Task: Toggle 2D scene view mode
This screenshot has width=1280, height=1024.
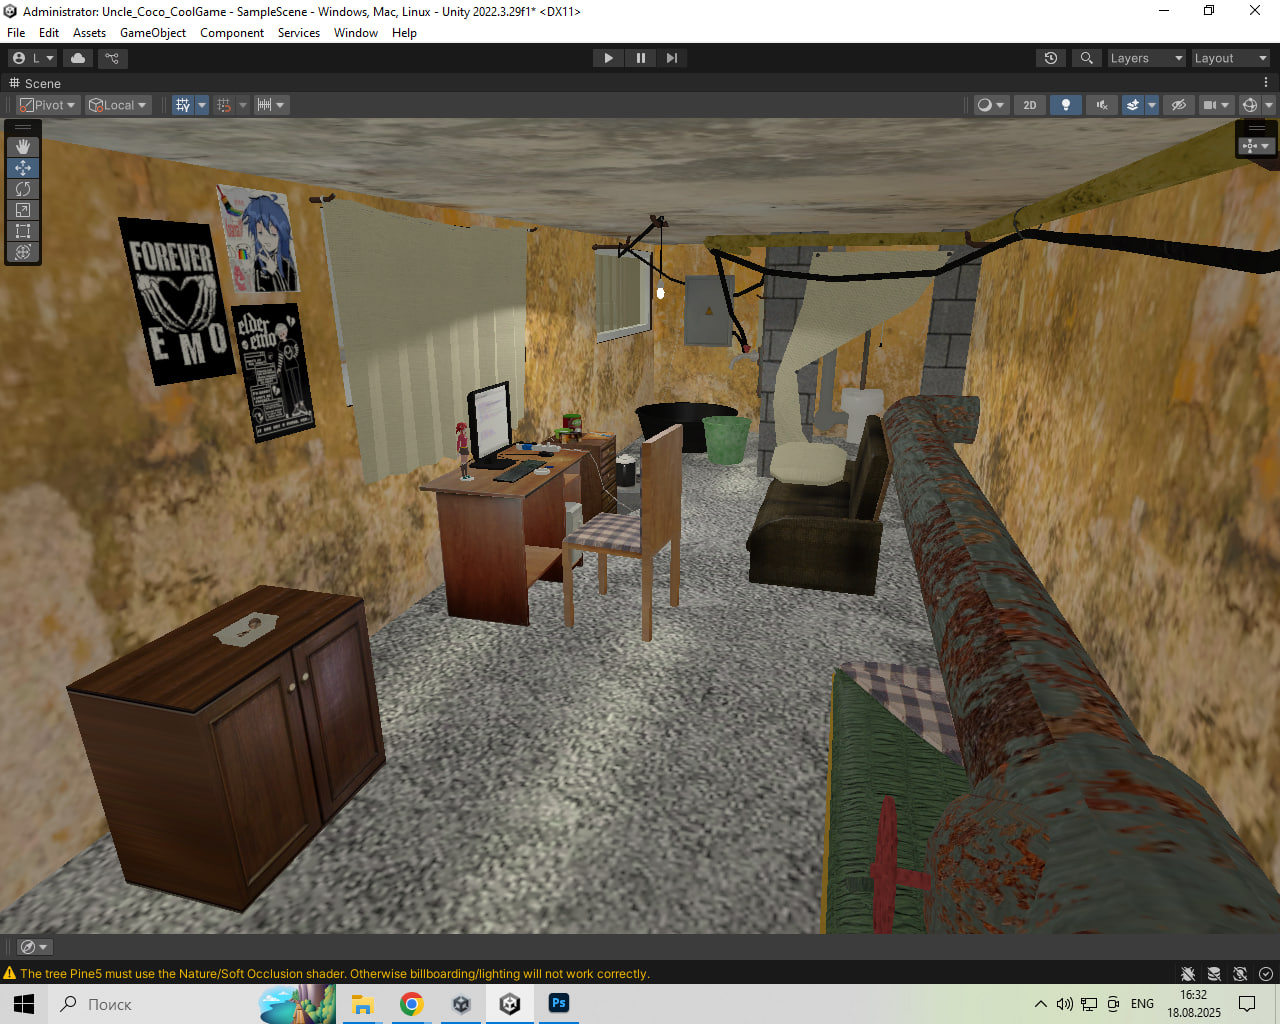Action: tap(1029, 105)
